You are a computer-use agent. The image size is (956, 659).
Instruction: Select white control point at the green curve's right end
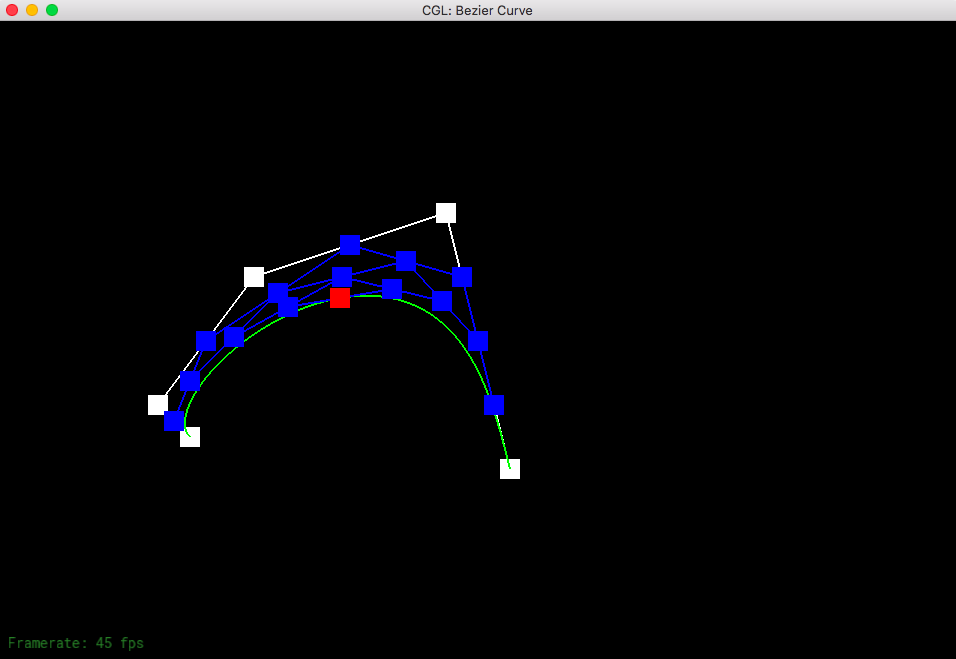(510, 469)
